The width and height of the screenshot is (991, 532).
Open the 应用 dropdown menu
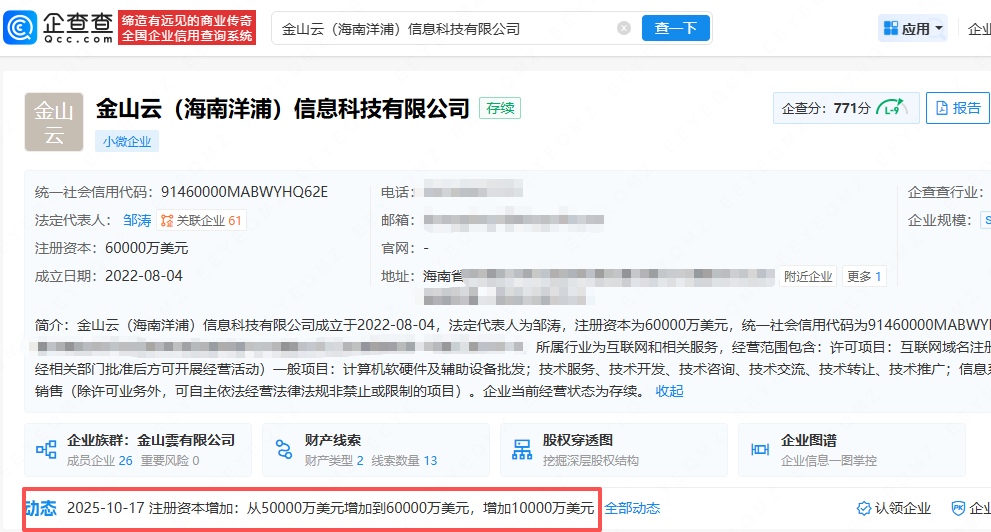click(x=913, y=29)
